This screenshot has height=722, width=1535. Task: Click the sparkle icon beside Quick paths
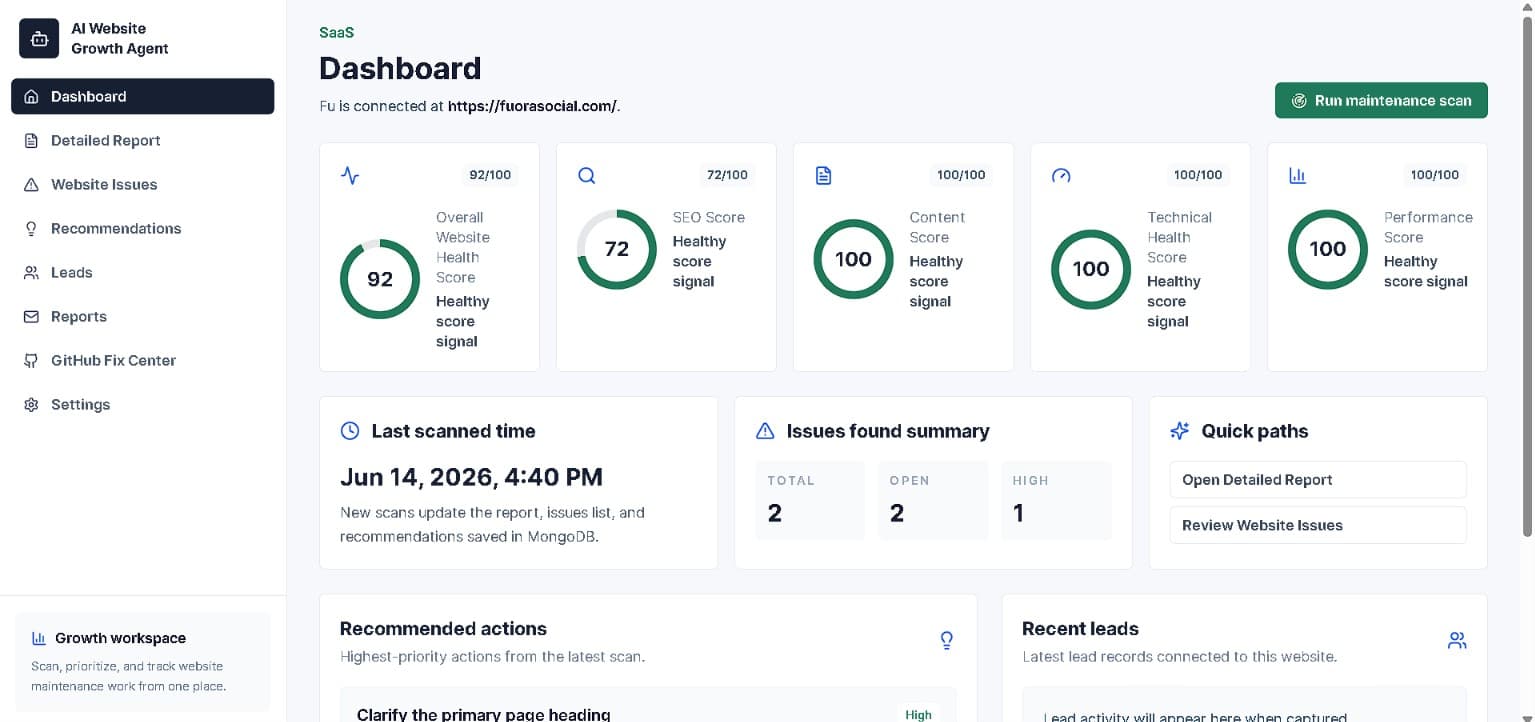pos(1180,431)
